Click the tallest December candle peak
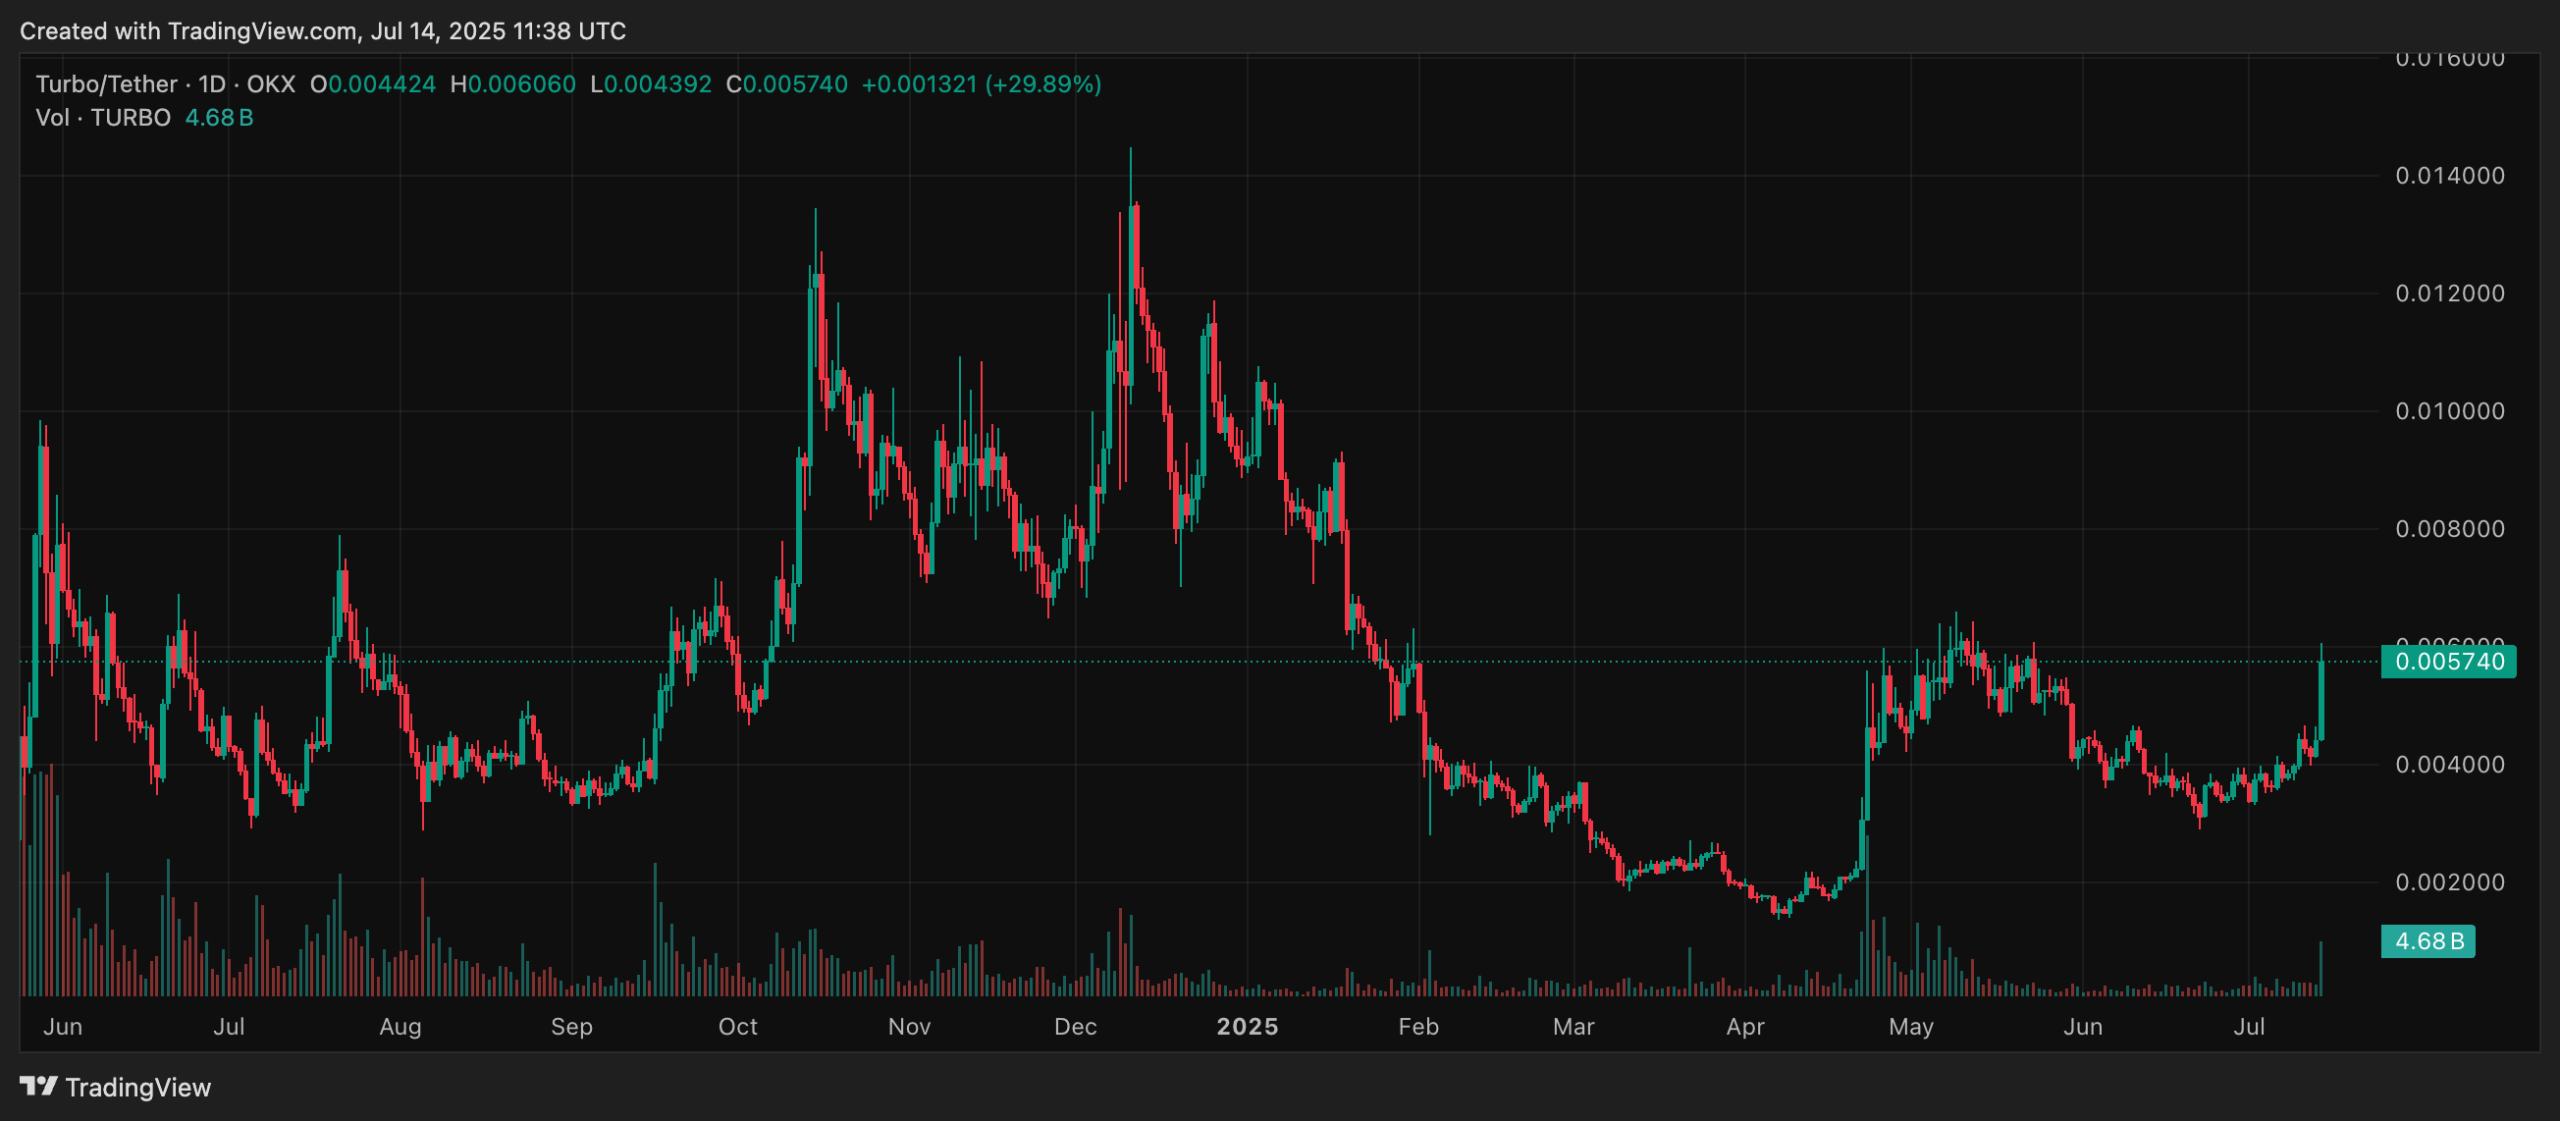 pos(1131,160)
